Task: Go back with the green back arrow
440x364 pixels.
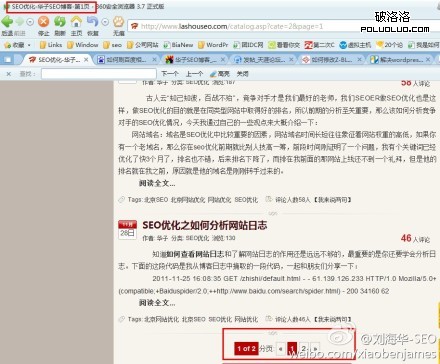Action: pyautogui.click(x=7, y=22)
